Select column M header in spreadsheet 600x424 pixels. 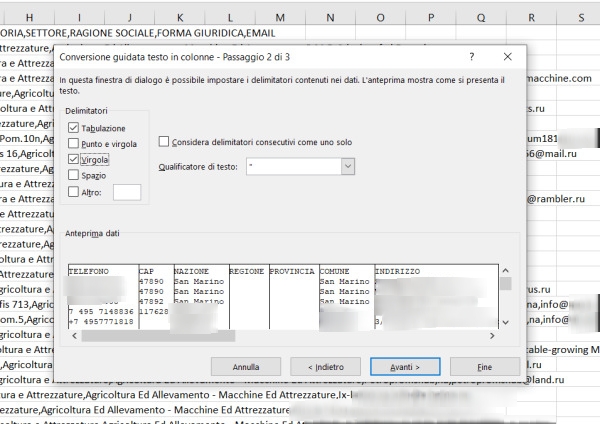pos(280,17)
